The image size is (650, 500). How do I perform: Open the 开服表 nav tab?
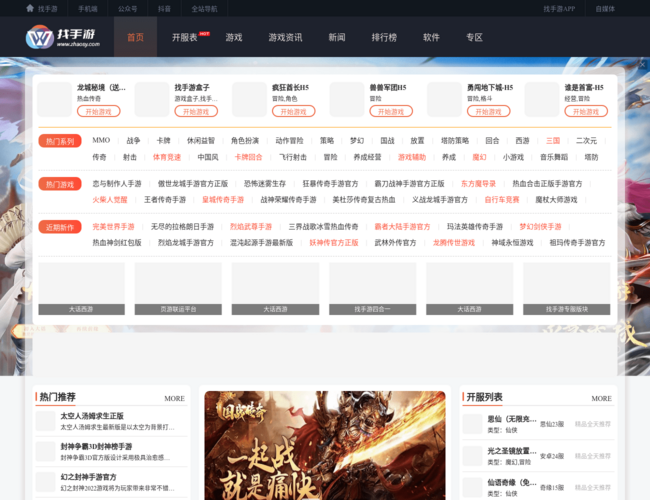pyautogui.click(x=185, y=37)
